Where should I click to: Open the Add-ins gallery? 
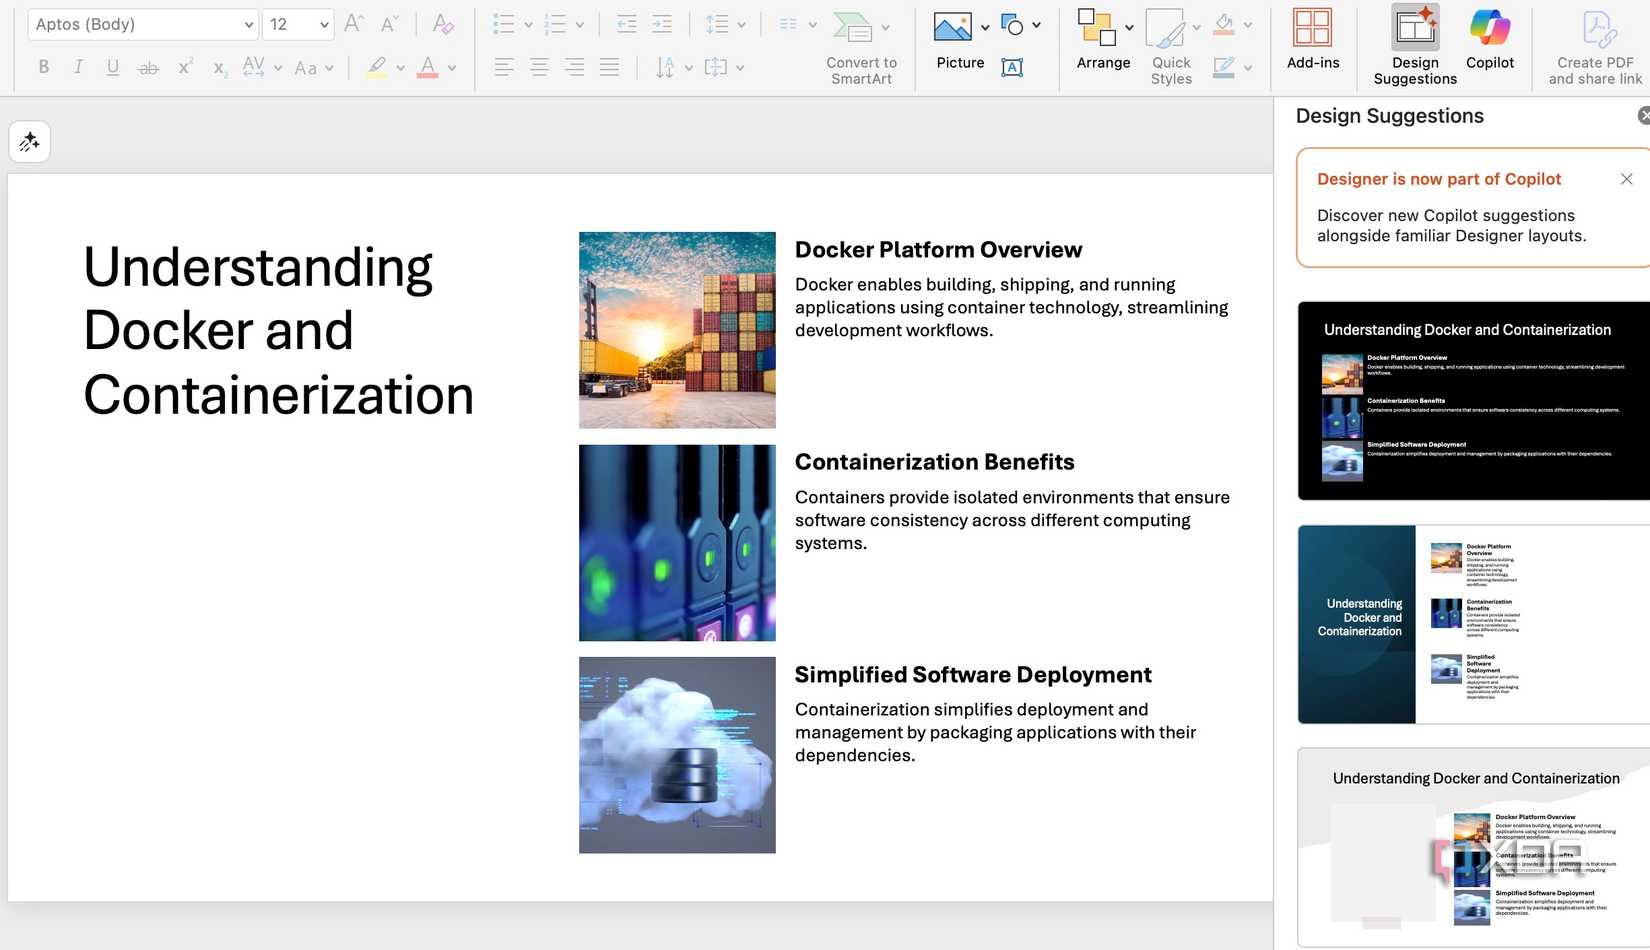[1312, 40]
